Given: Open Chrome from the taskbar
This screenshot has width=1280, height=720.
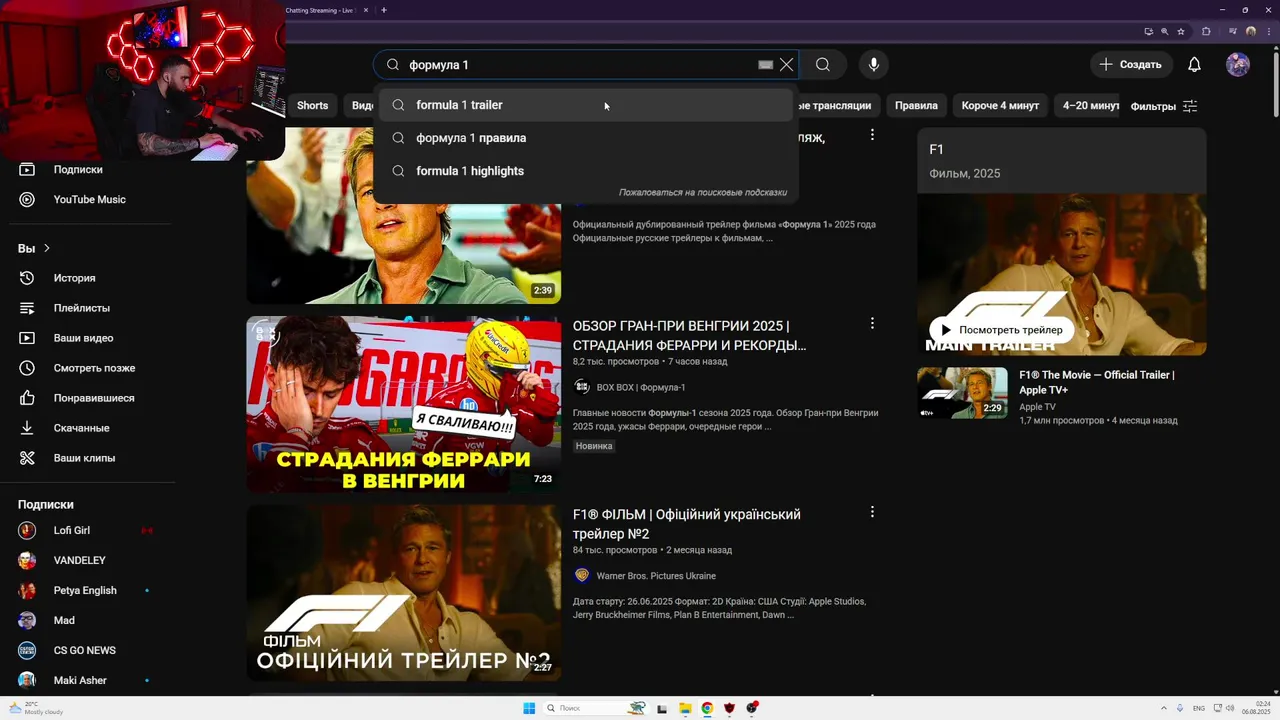Looking at the screenshot, I should [707, 708].
